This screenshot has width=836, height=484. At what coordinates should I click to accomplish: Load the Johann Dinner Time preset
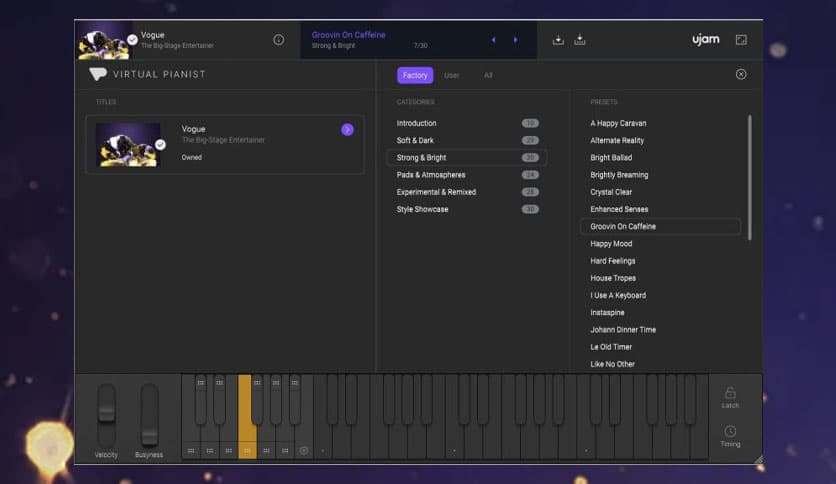coord(623,330)
